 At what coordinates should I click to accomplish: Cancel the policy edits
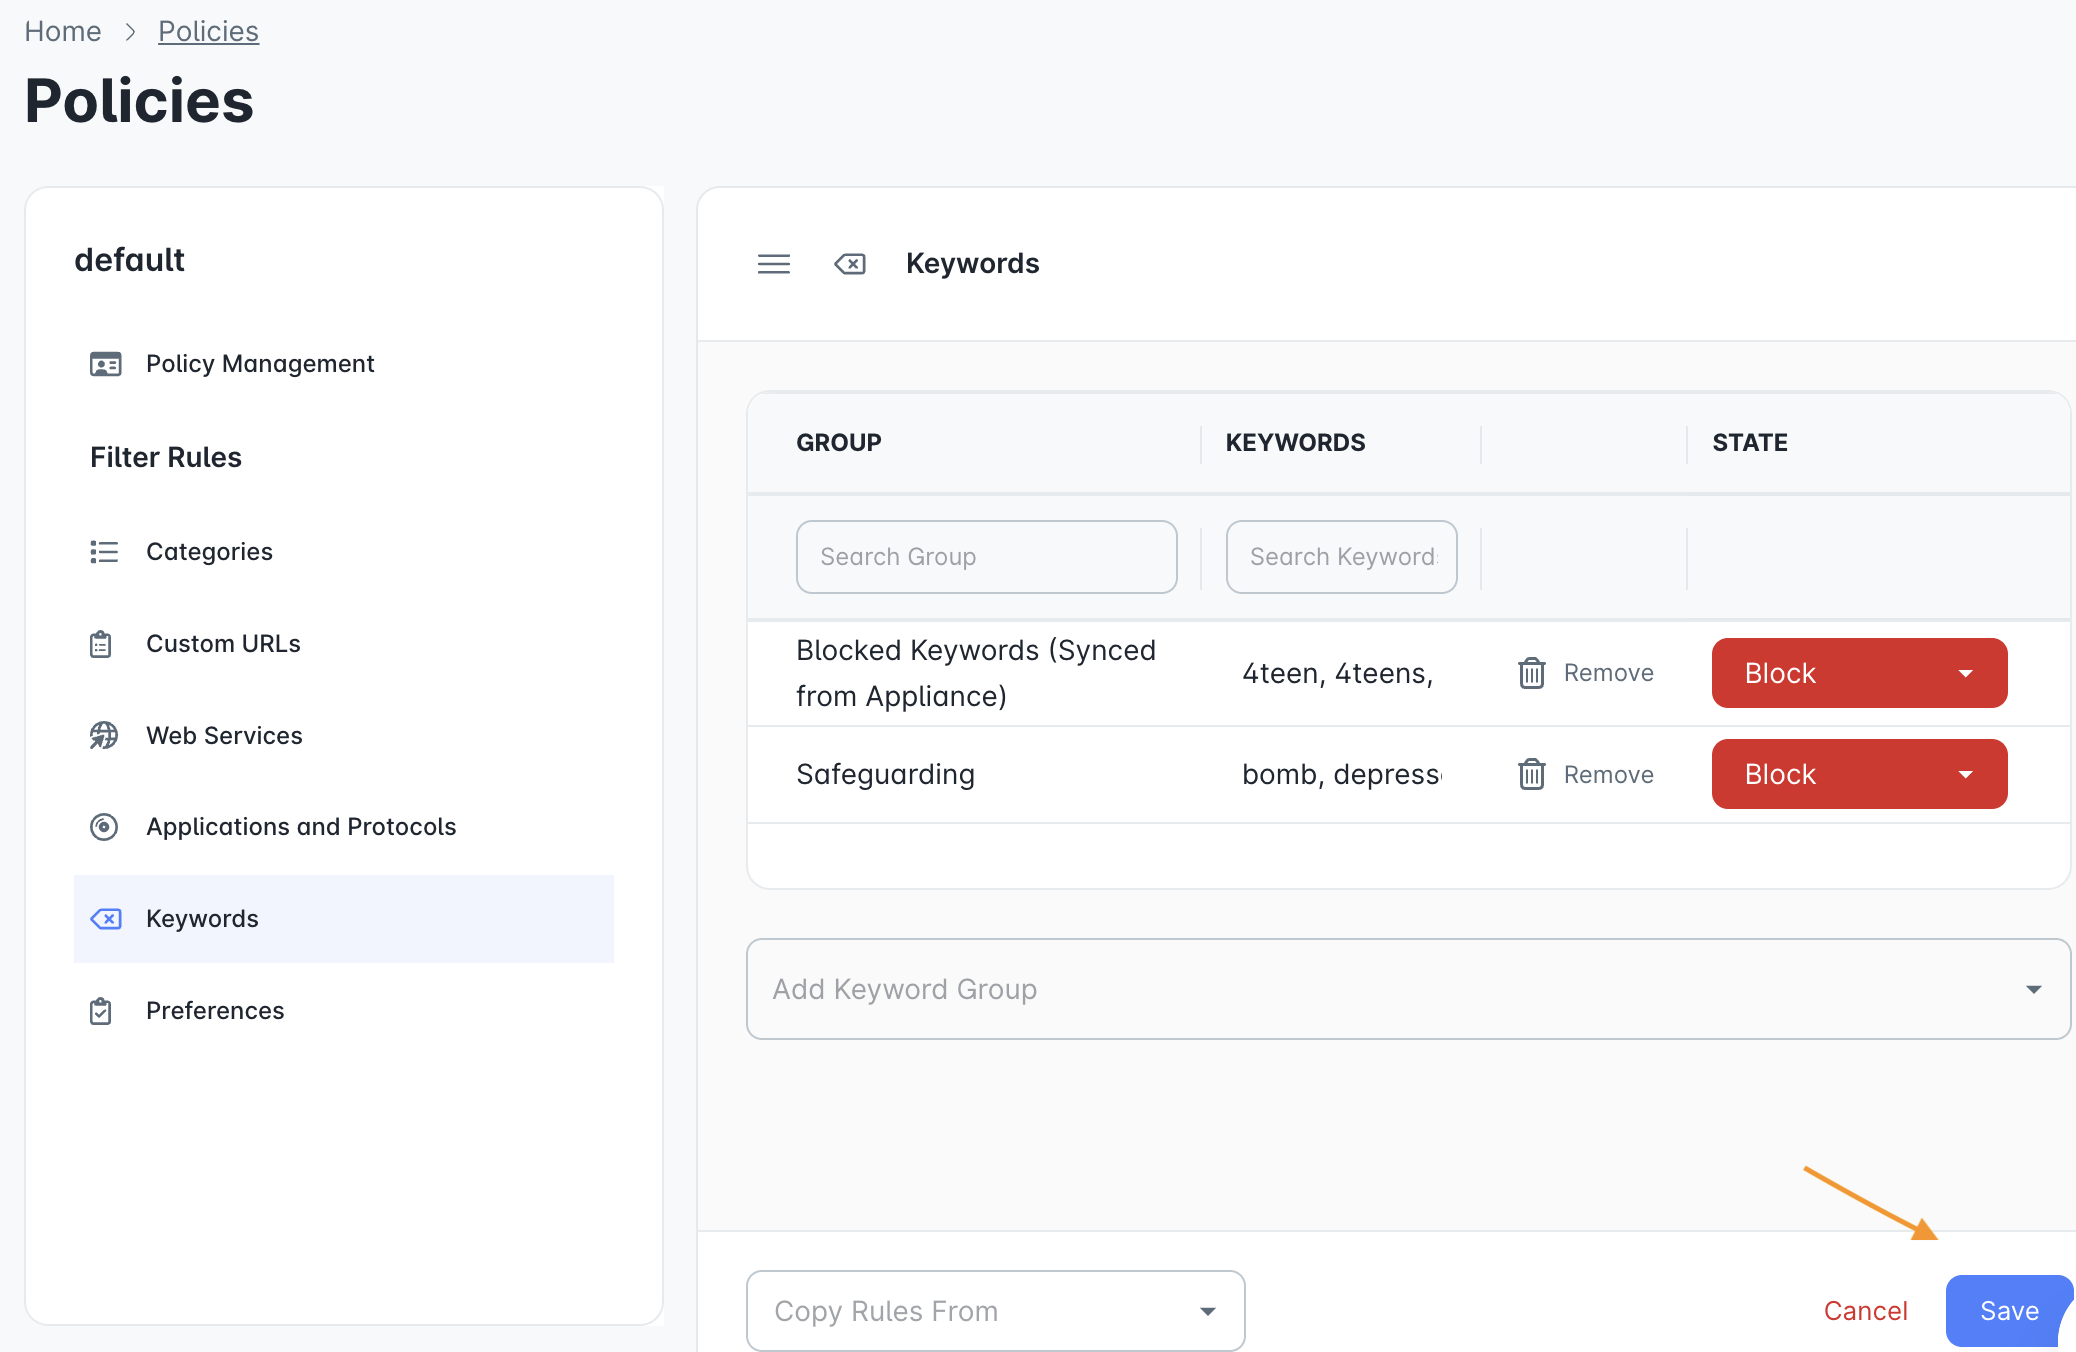click(1865, 1311)
